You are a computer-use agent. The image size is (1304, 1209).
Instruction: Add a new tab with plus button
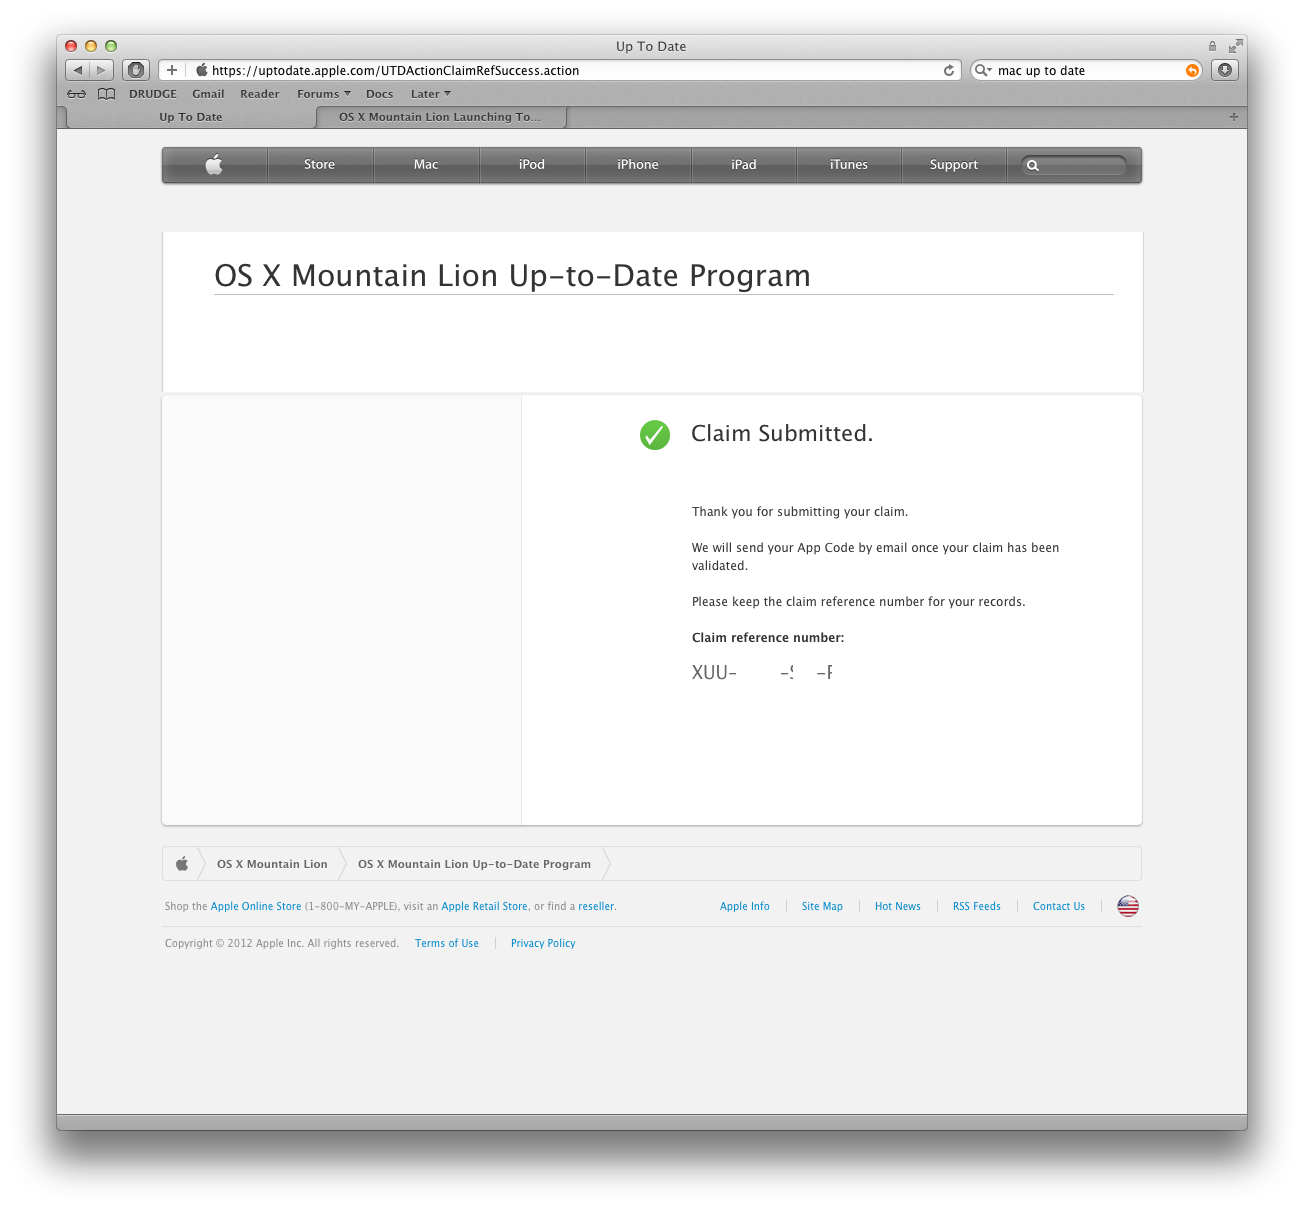(1234, 117)
